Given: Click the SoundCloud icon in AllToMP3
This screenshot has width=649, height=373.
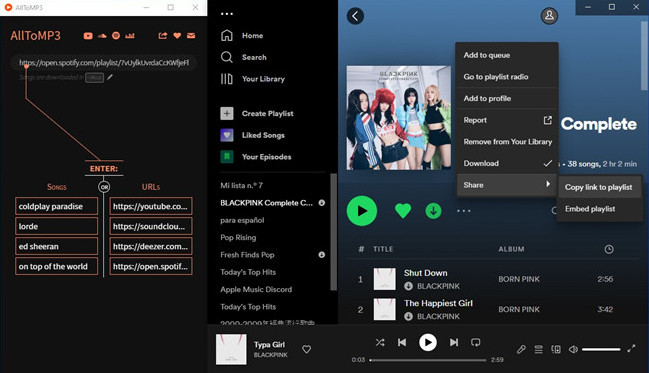Looking at the screenshot, I should click(x=102, y=36).
